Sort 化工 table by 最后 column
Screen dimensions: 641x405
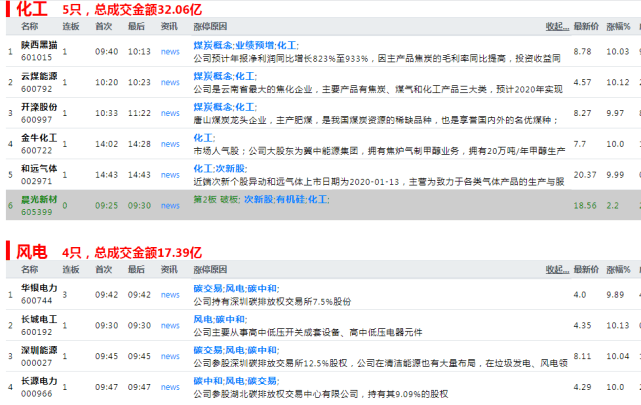[x=136, y=27]
